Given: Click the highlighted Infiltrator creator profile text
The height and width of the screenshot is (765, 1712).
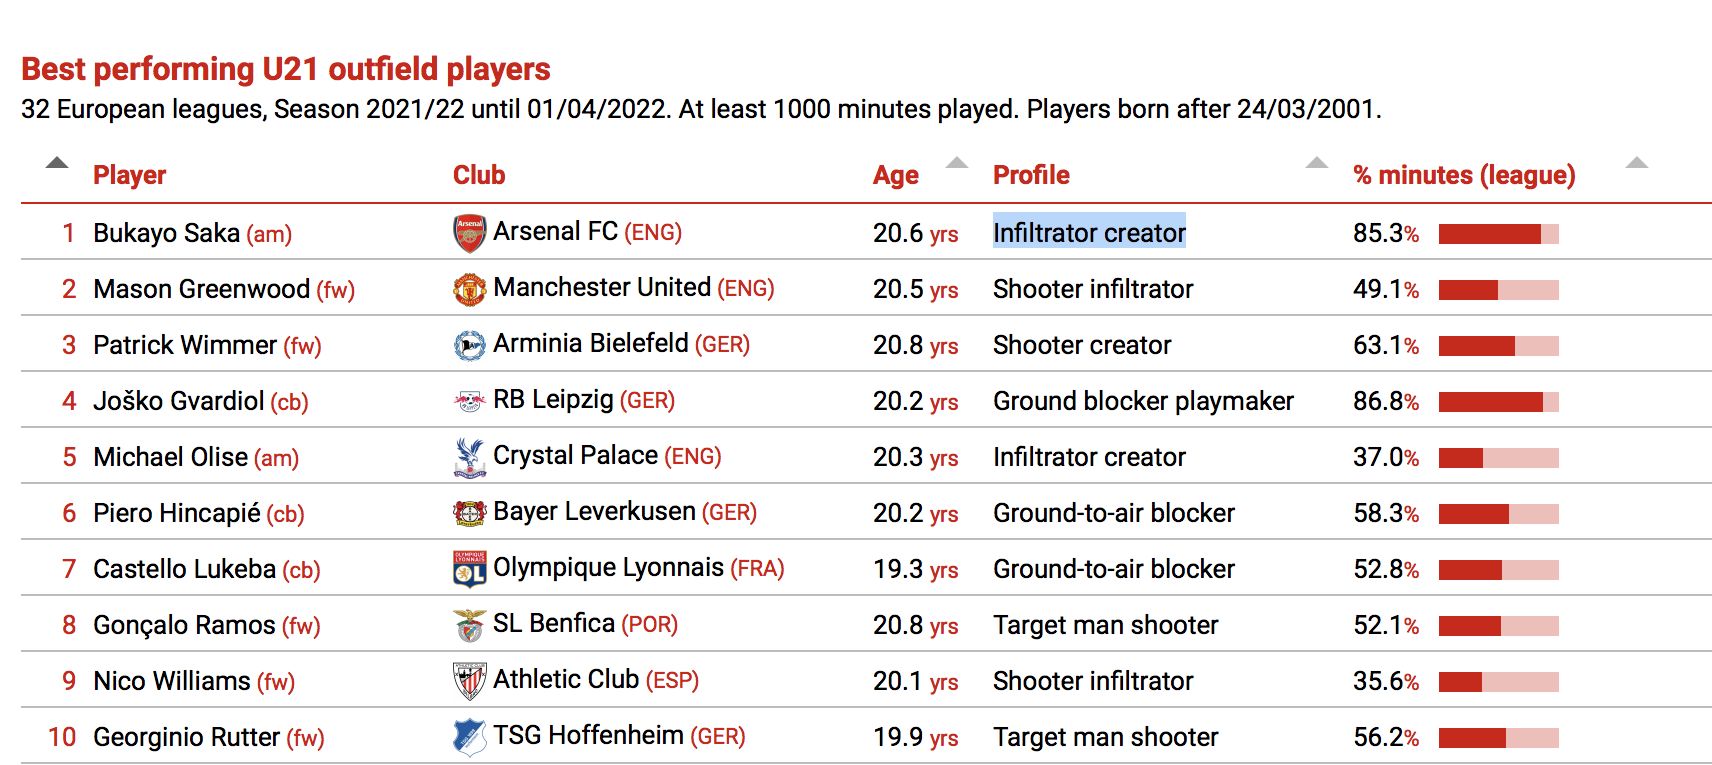Looking at the screenshot, I should [x=1089, y=233].
